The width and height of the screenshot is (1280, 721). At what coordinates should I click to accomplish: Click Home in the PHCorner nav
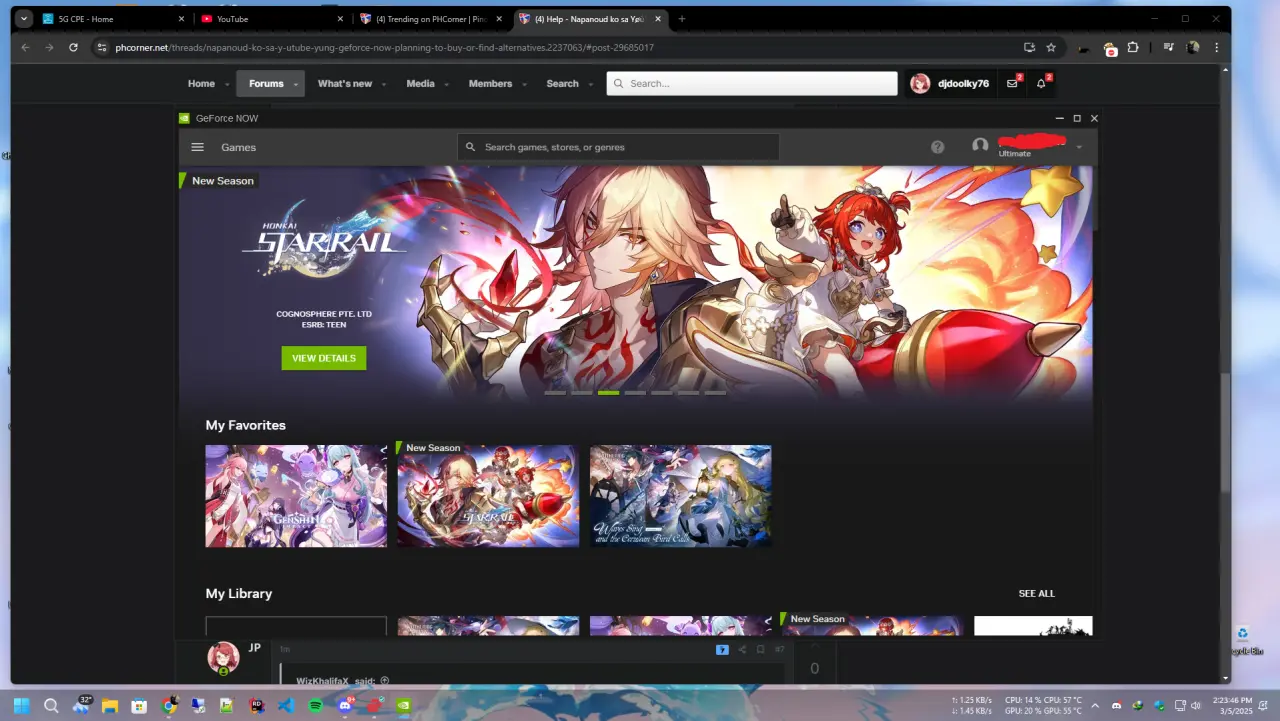(x=201, y=84)
